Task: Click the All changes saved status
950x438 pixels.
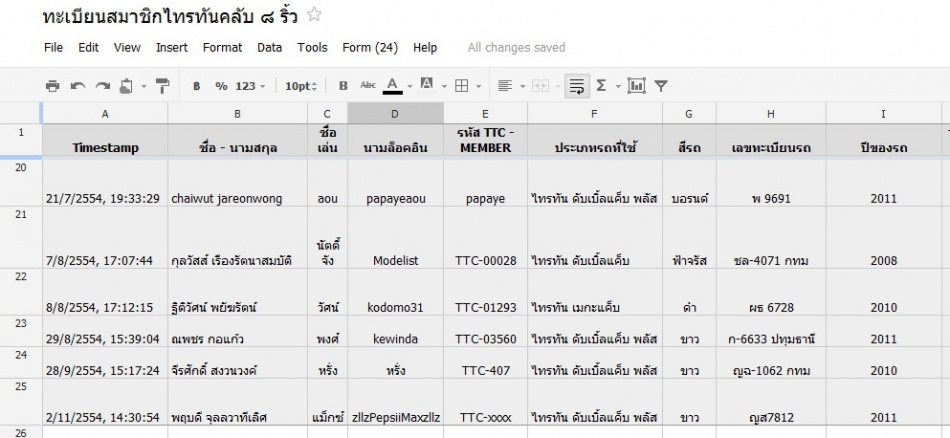Action: (516, 47)
